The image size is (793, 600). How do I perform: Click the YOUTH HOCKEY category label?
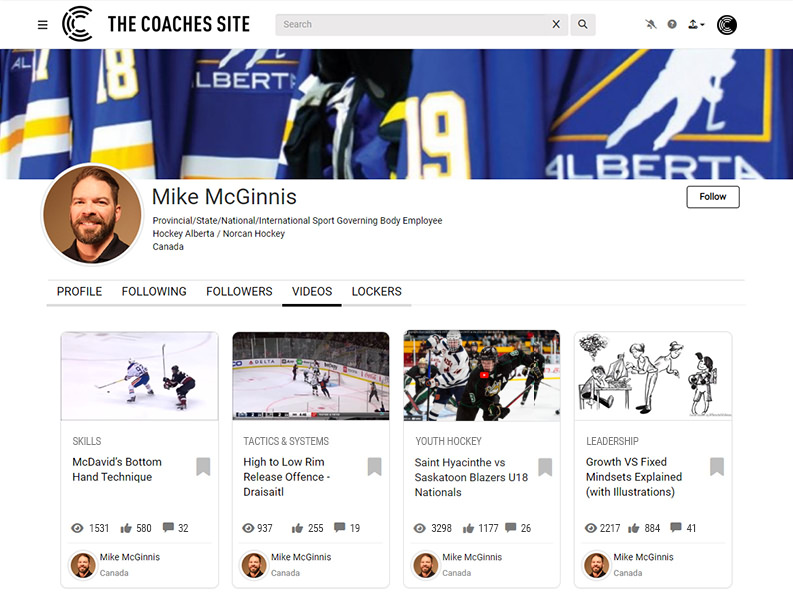pos(448,441)
